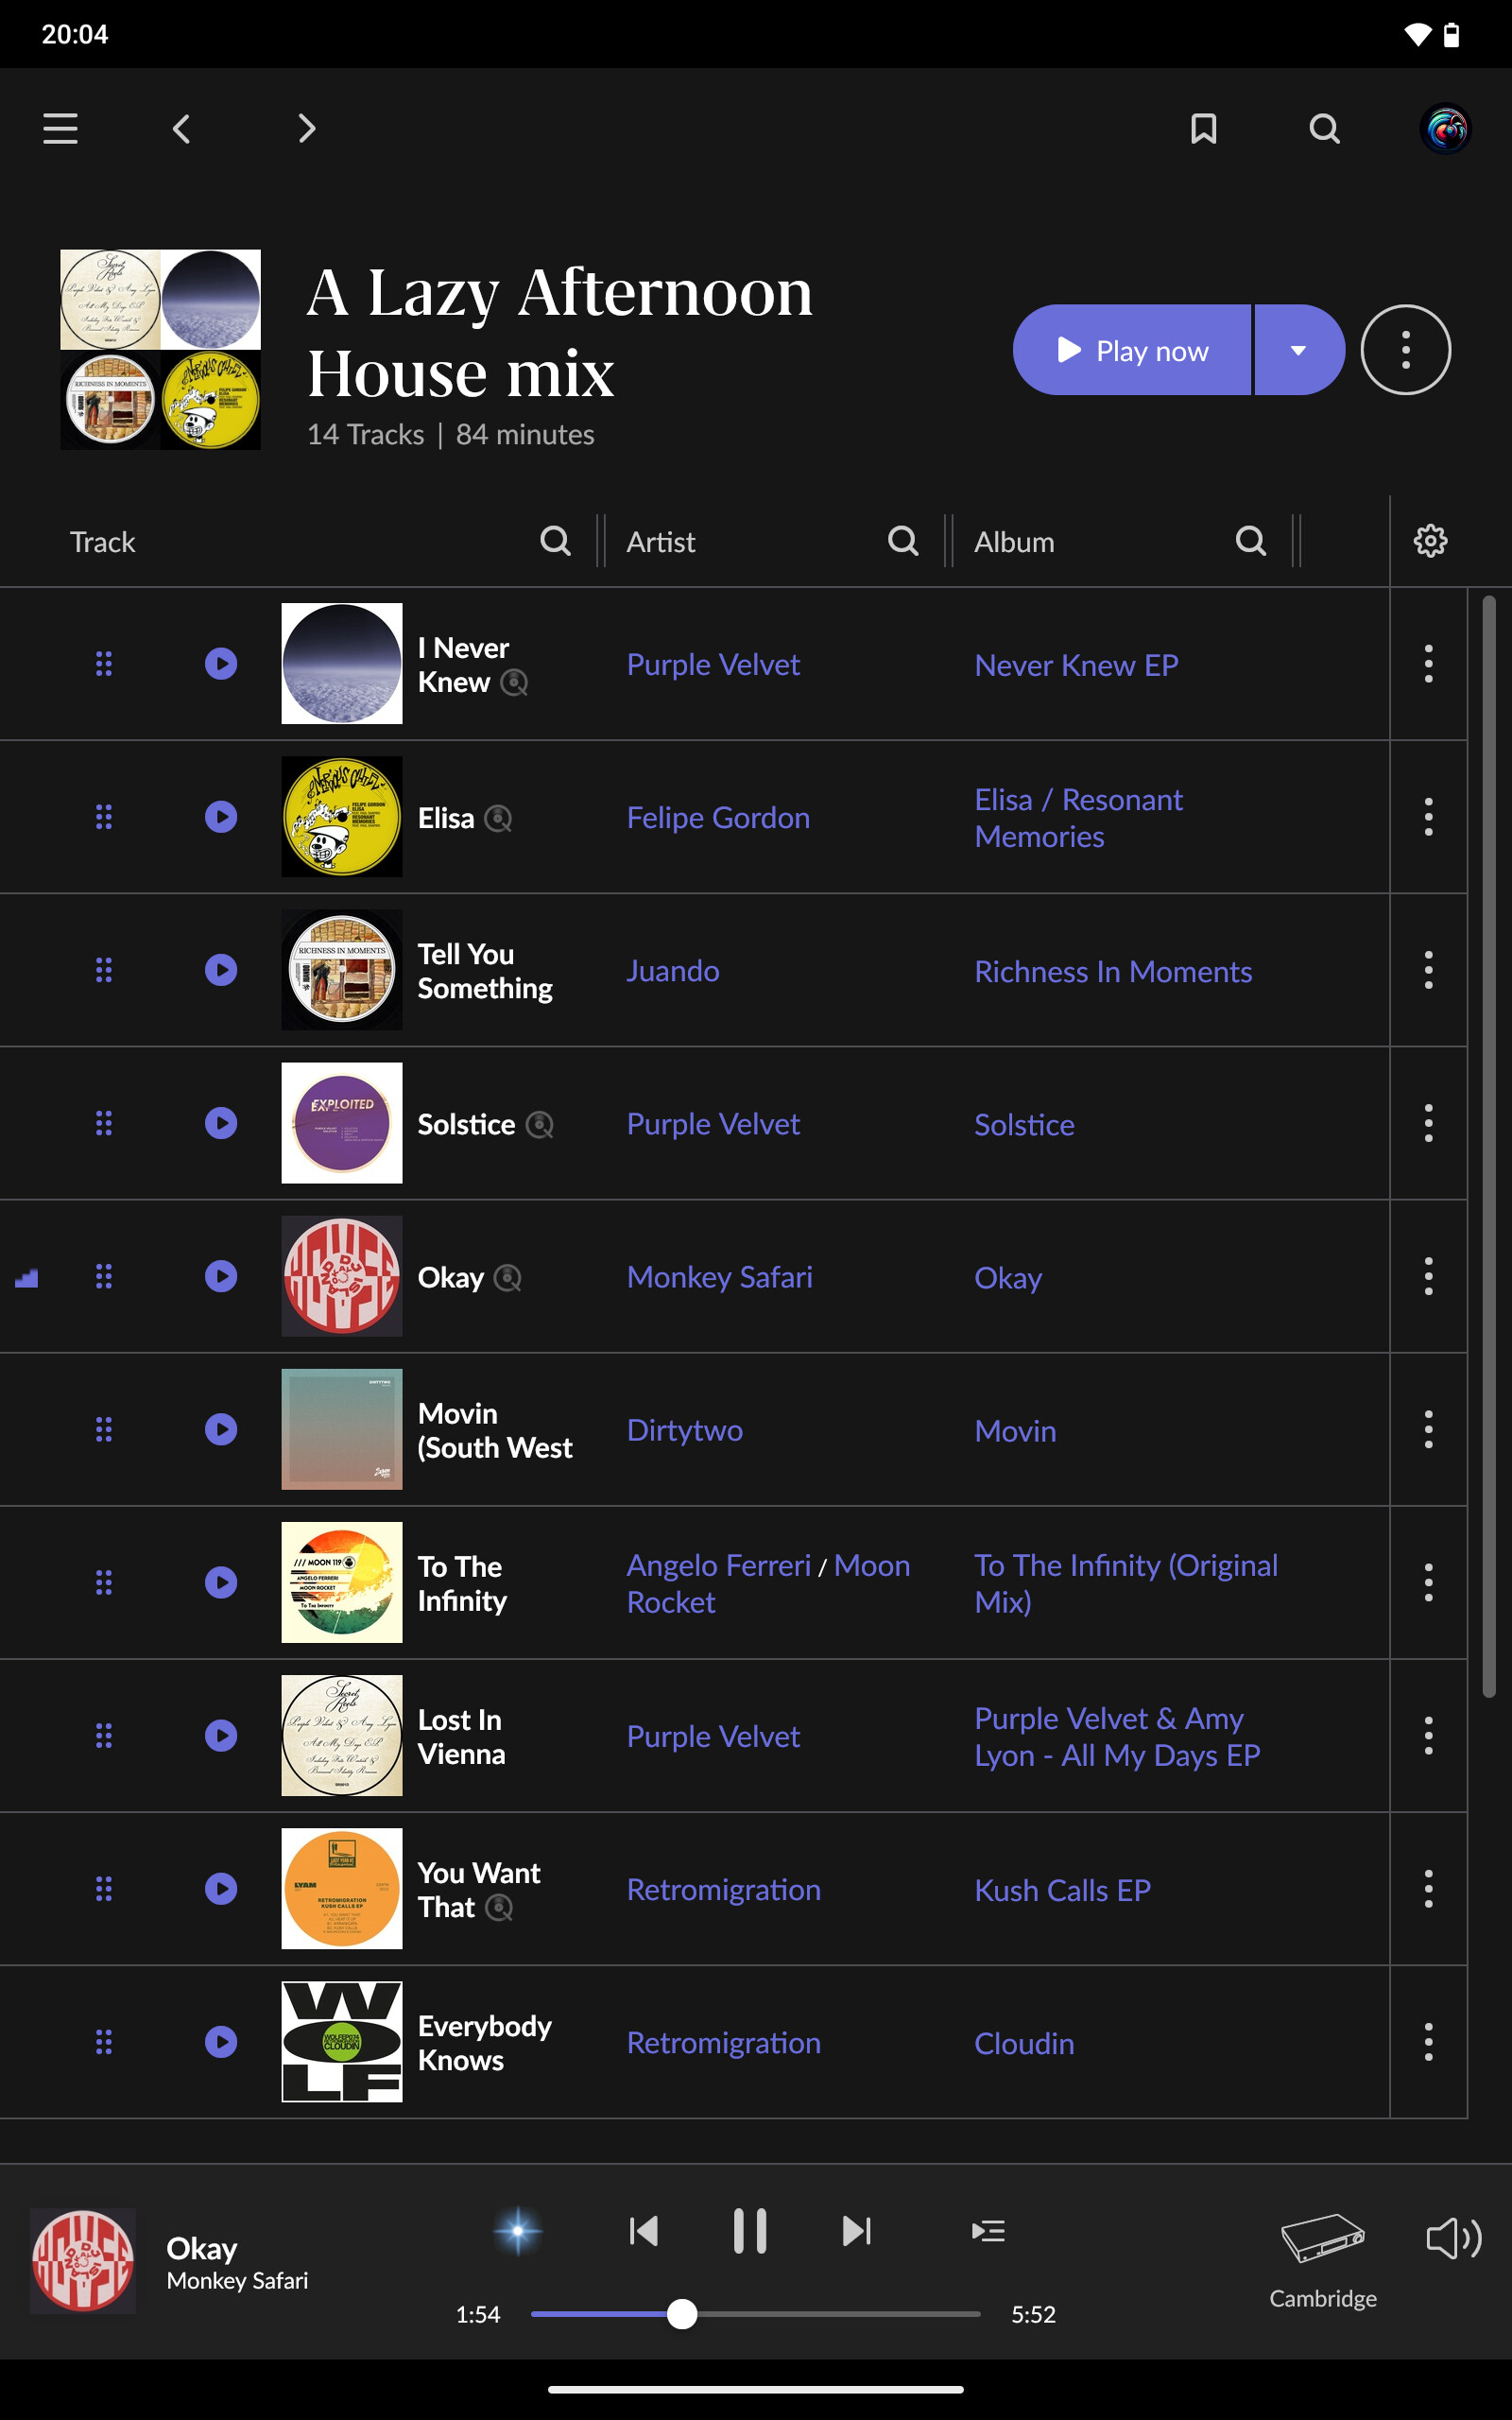Open artist Angelo Ferreri link
This screenshot has width=1512, height=2420.
[x=718, y=1565]
